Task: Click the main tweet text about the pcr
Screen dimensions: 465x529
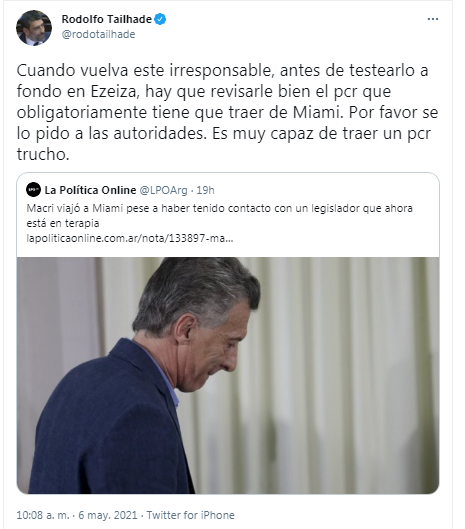Action: tap(227, 112)
